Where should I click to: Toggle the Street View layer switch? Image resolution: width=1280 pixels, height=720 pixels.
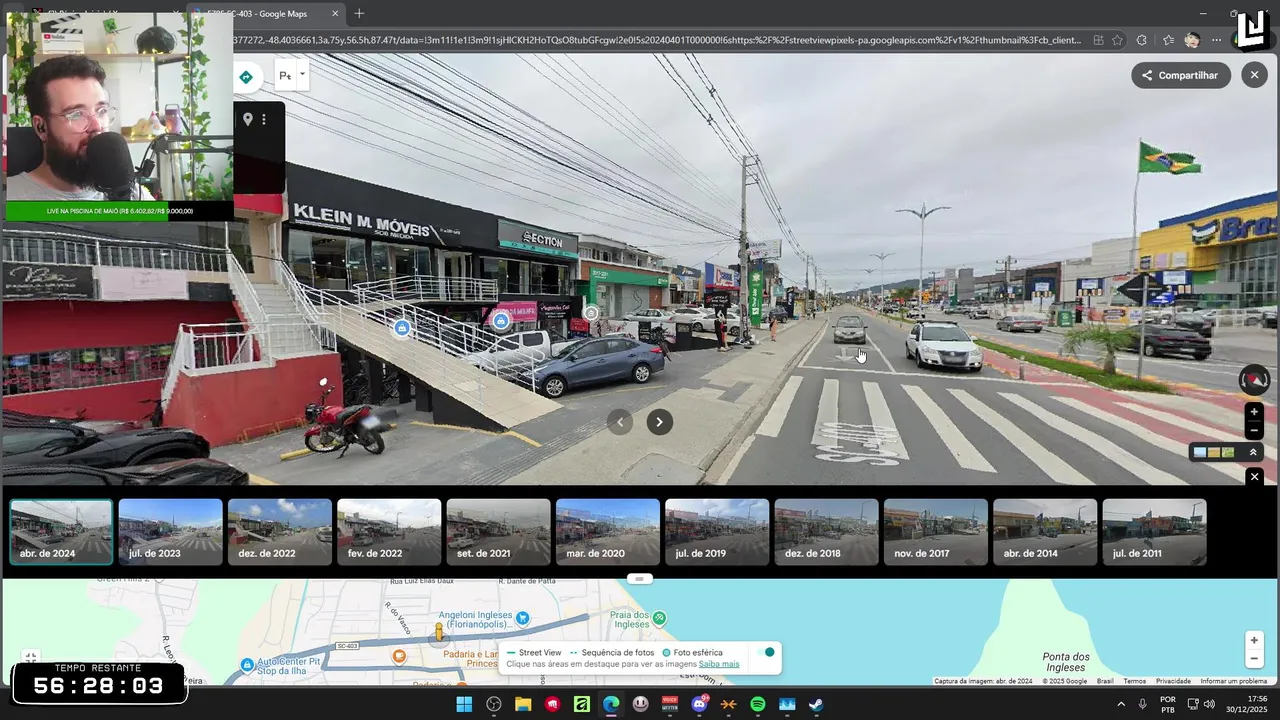point(767,653)
